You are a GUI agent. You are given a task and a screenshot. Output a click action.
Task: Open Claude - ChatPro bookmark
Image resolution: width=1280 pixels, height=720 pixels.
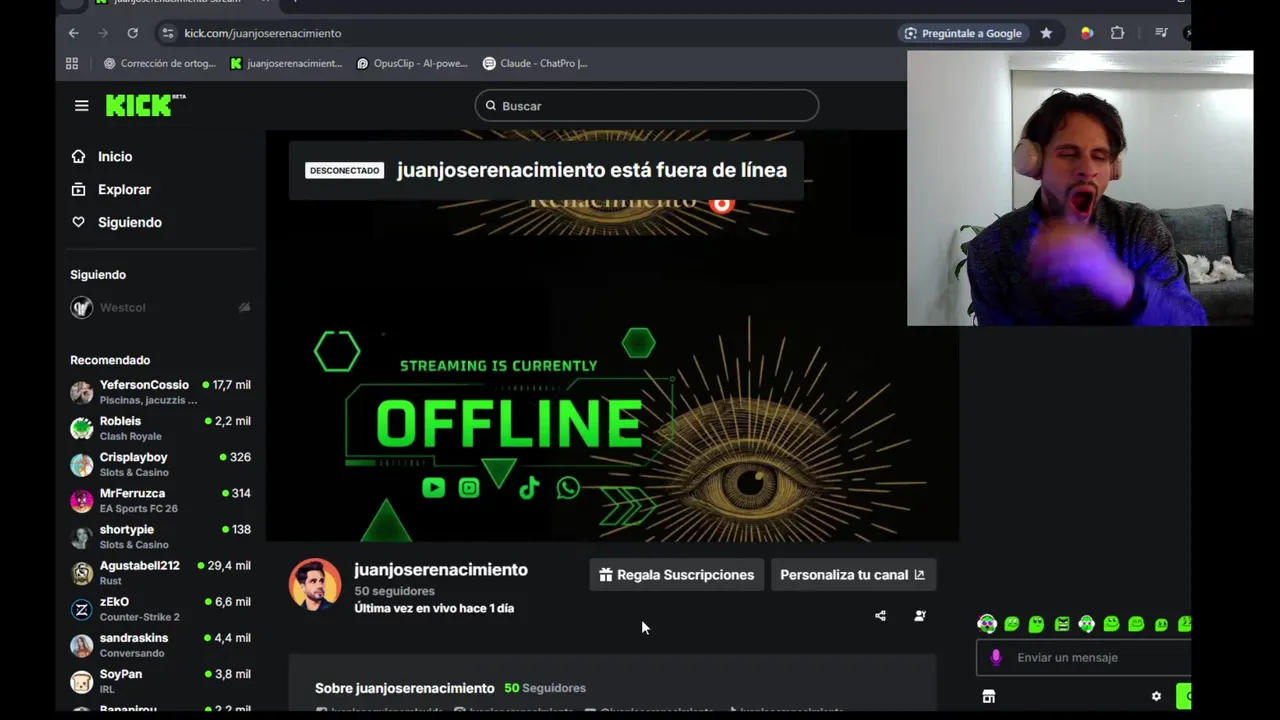(535, 63)
